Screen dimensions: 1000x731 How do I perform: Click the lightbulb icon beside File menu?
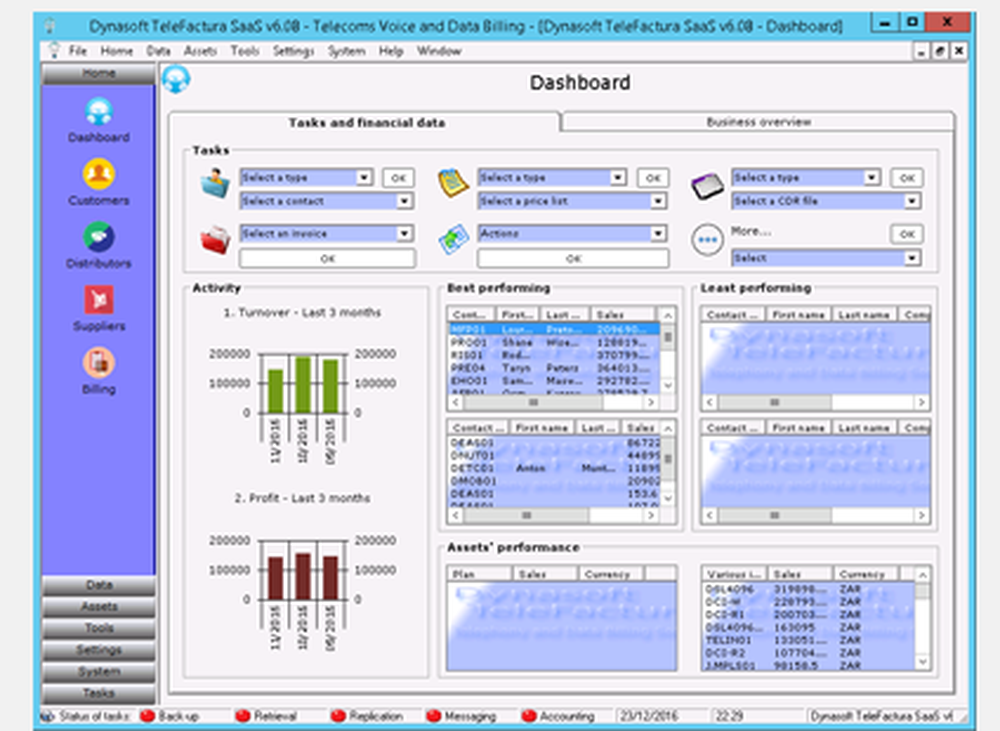tap(54, 50)
